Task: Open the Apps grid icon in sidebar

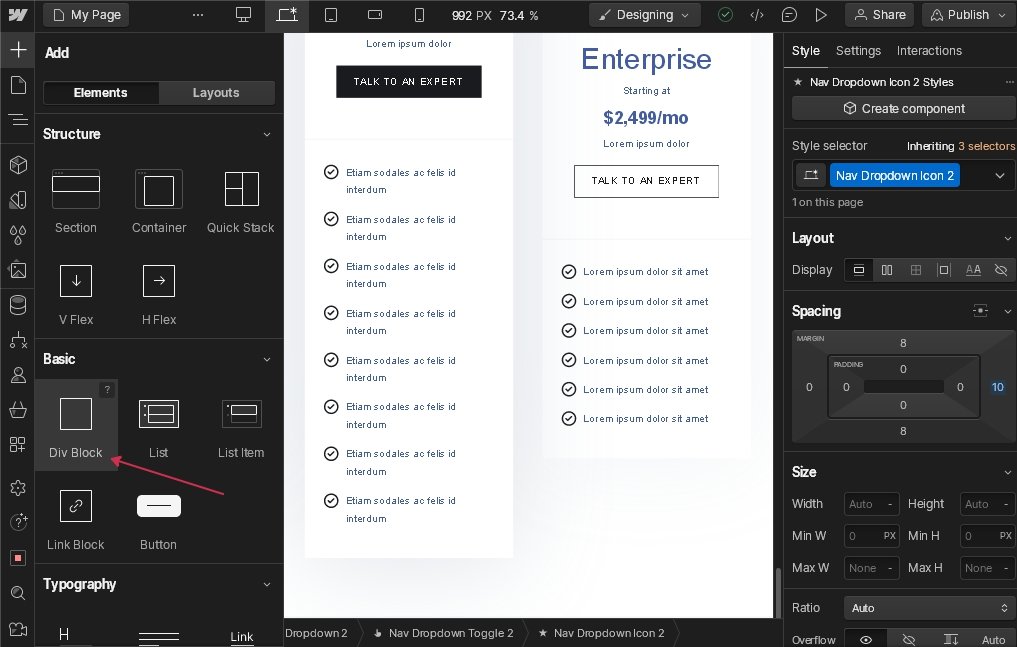Action: coord(18,445)
